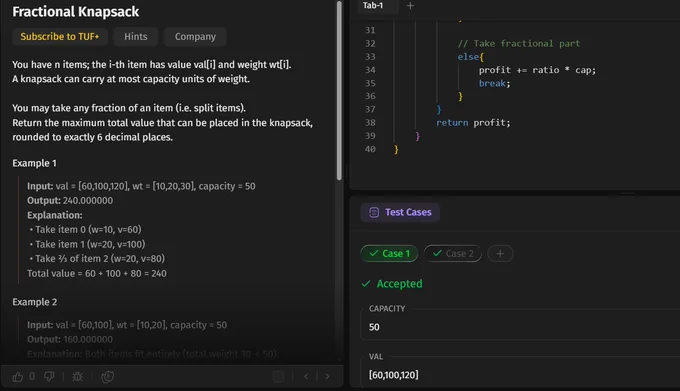680x391 pixels.
Task: Click the Example 2 heading
Action: tap(35, 302)
